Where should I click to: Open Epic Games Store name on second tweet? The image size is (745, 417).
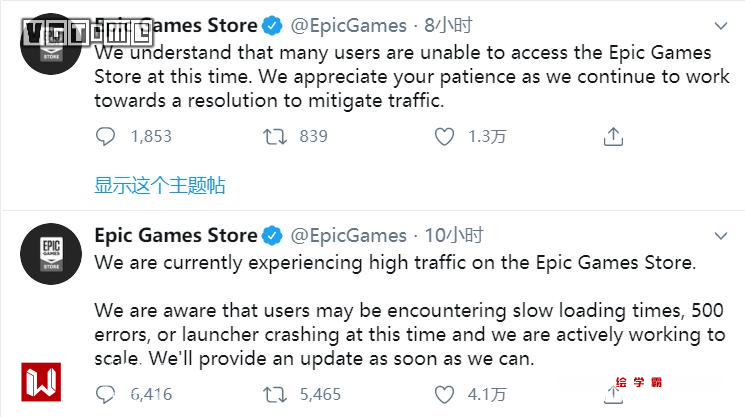(176, 236)
